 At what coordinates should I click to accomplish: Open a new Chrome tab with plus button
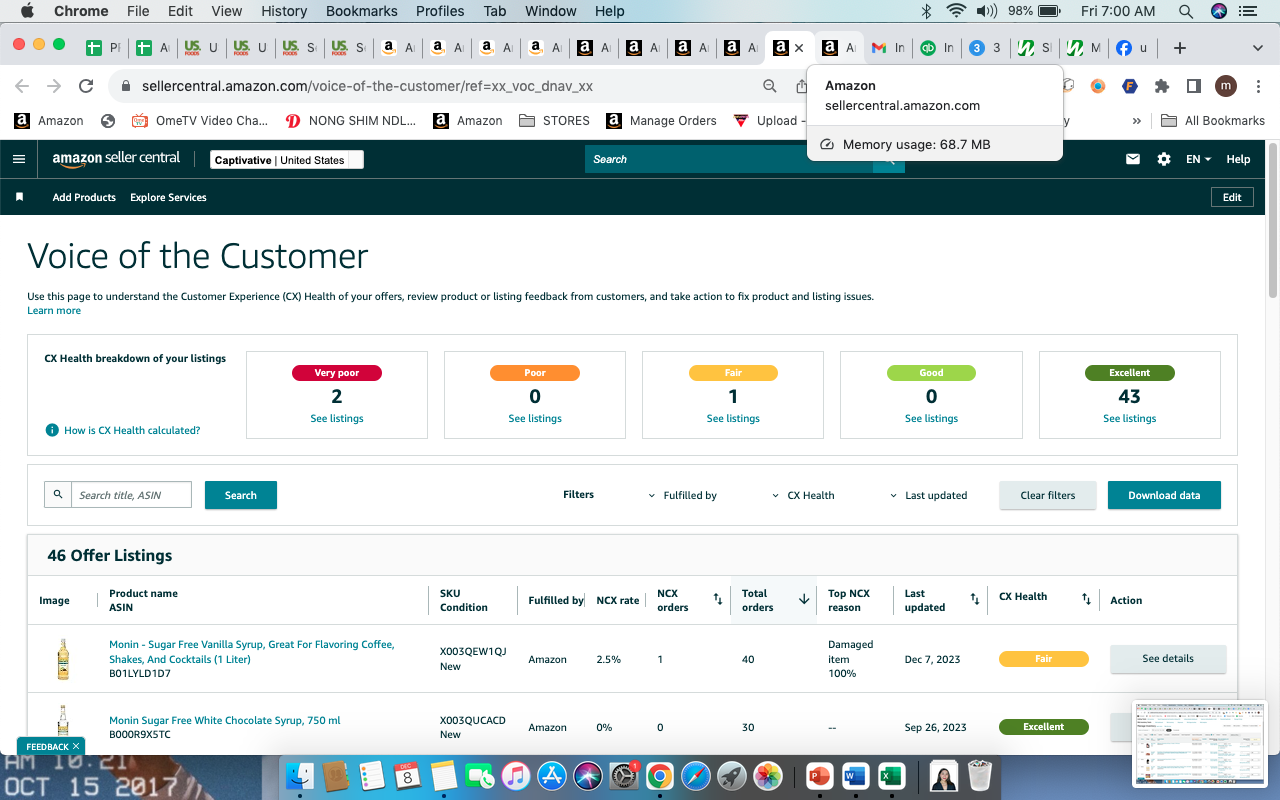[1180, 47]
